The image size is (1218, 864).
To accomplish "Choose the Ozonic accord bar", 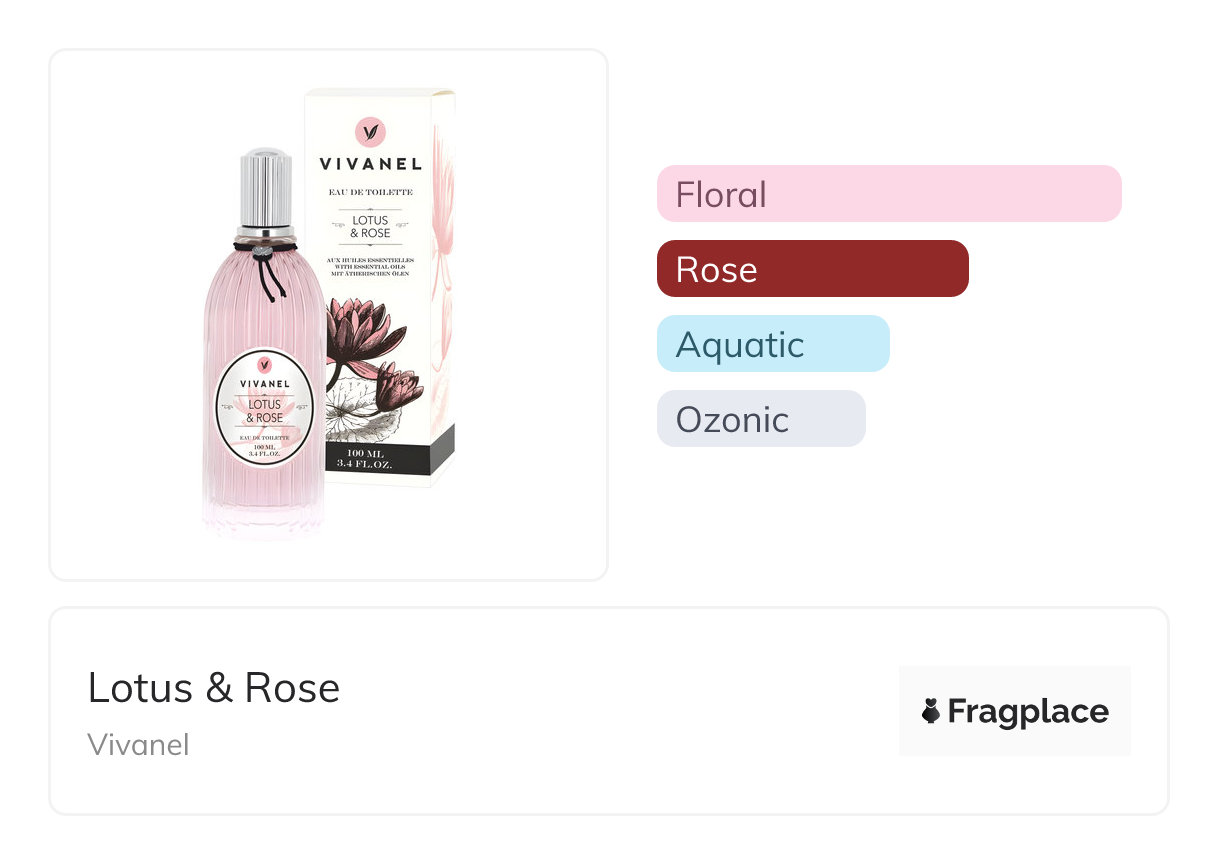I will 760,419.
